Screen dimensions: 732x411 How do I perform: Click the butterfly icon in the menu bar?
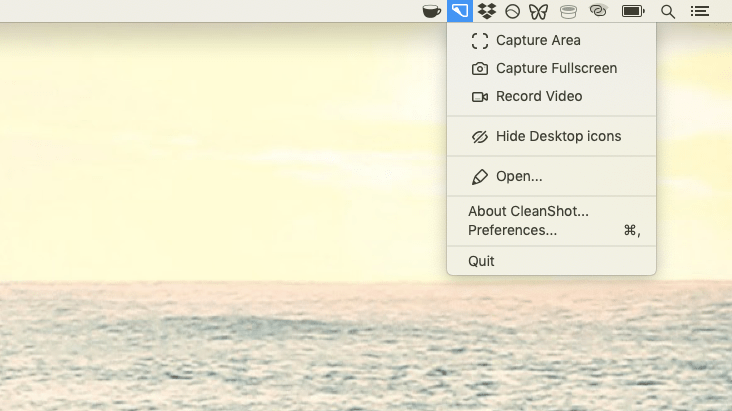click(x=538, y=12)
